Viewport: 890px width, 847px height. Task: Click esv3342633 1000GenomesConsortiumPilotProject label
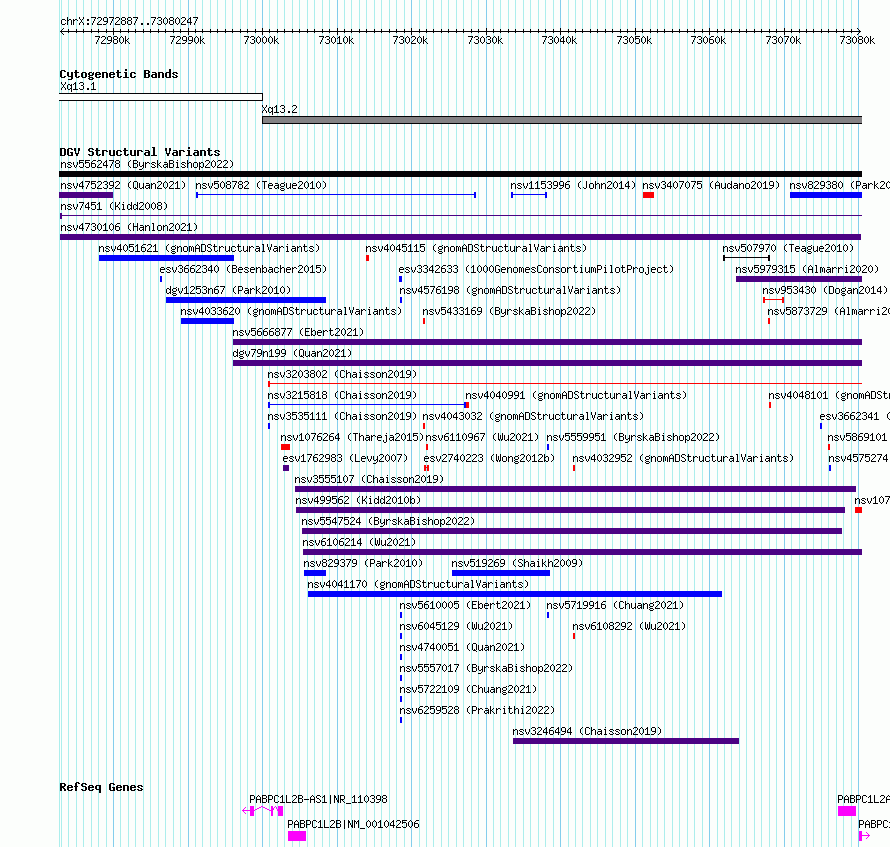tap(536, 270)
